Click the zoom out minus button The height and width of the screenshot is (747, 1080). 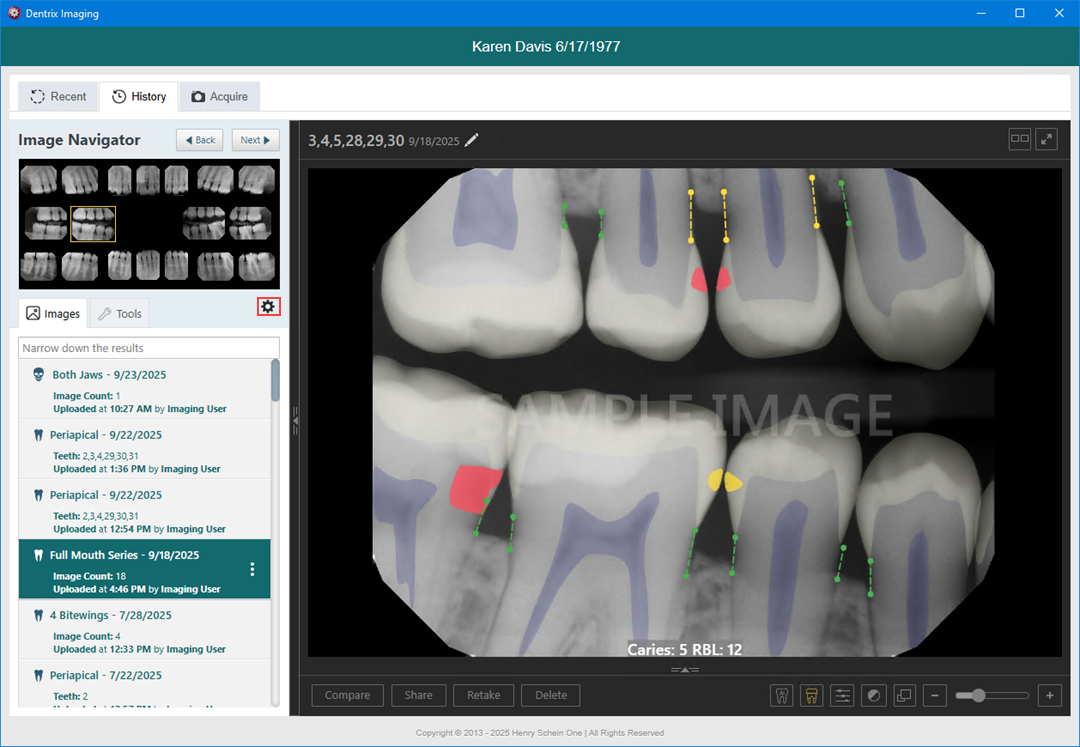click(935, 695)
